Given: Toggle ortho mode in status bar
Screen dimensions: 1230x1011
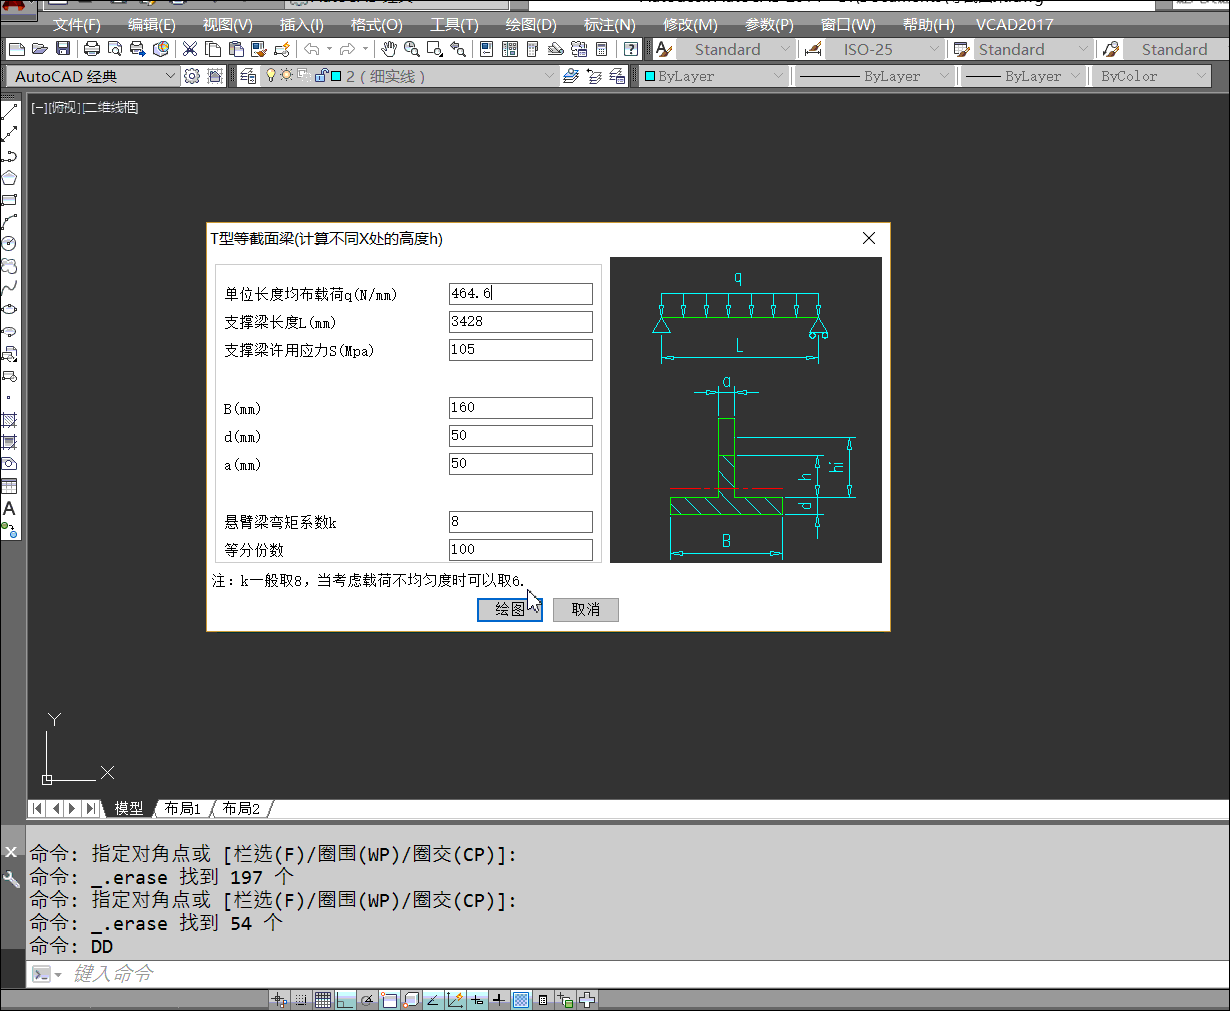Looking at the screenshot, I should [345, 999].
